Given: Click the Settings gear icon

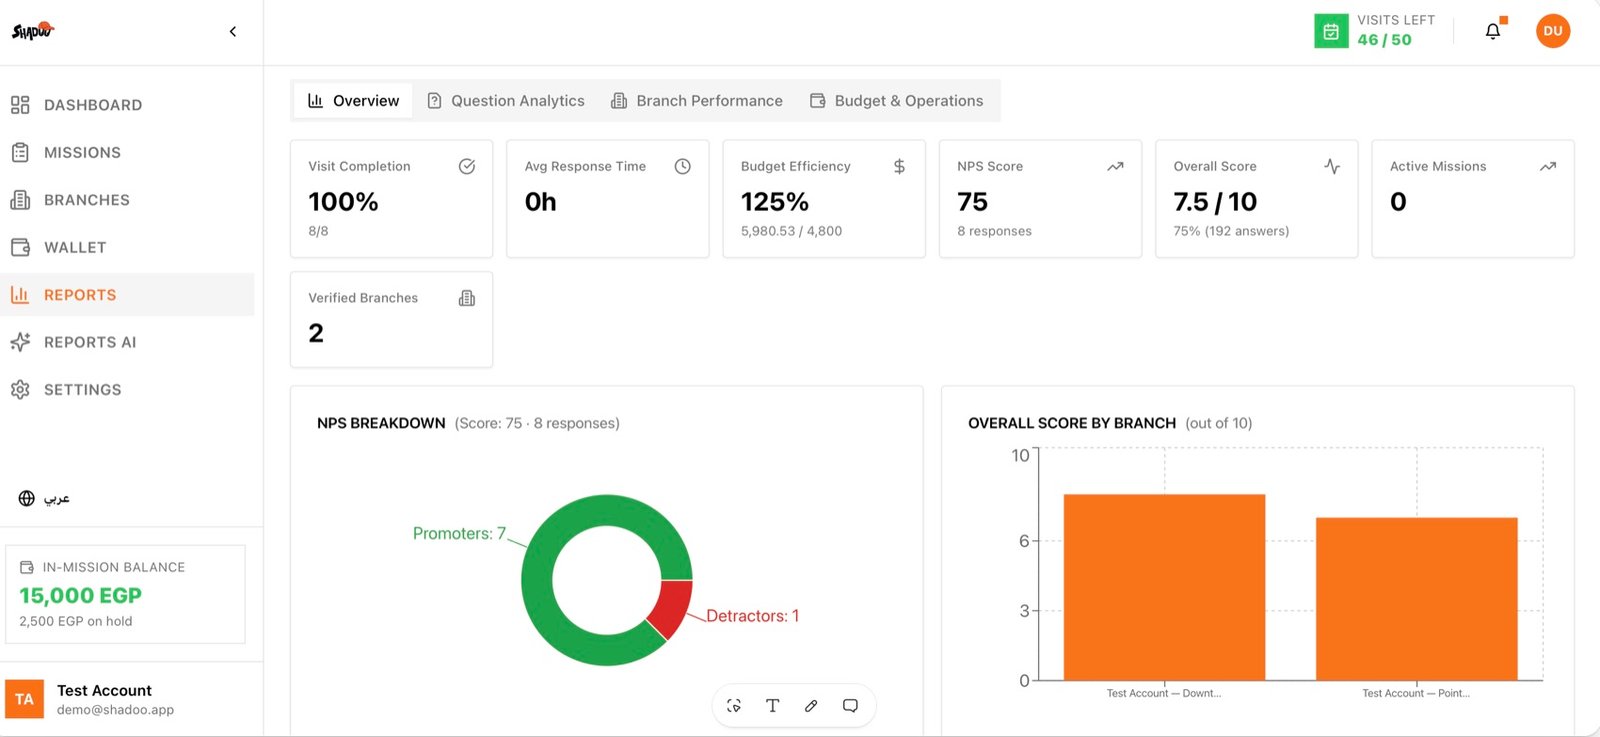Looking at the screenshot, I should coord(20,390).
